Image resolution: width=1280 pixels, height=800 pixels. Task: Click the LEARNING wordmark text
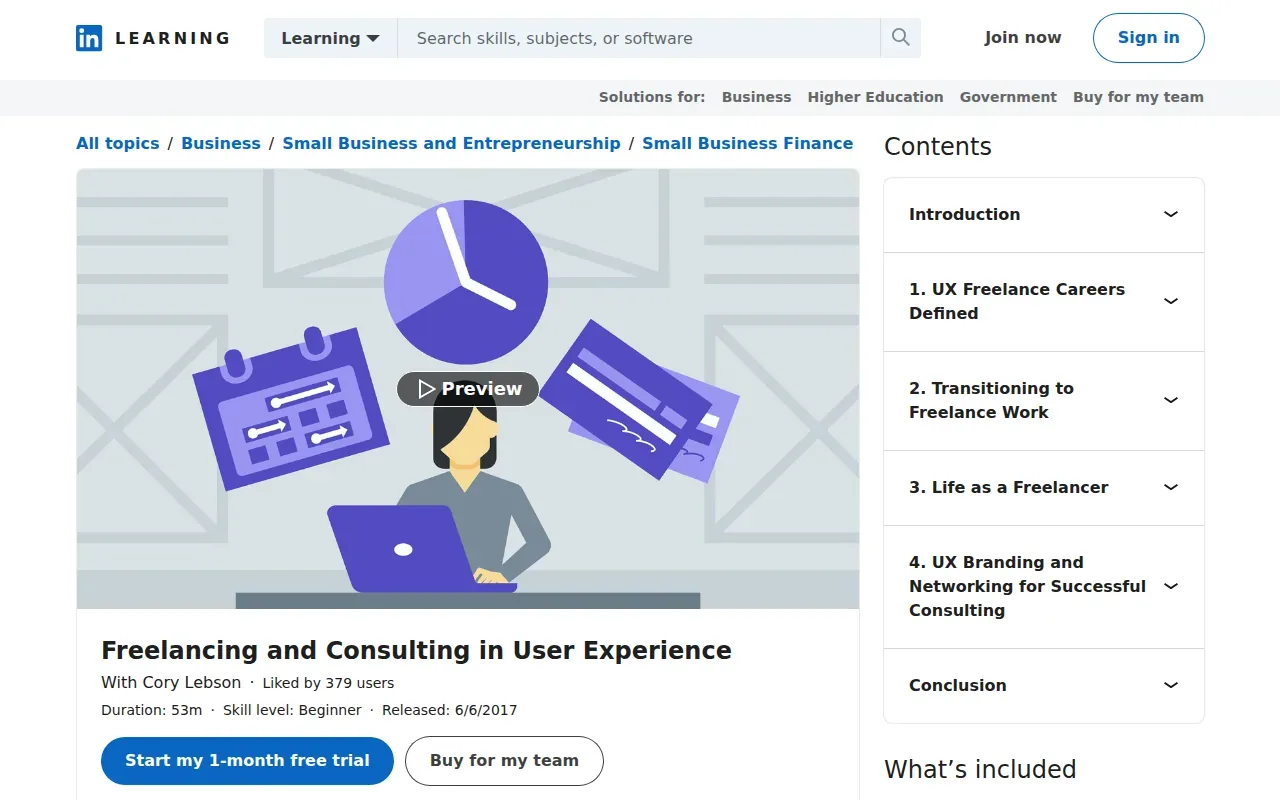[173, 38]
